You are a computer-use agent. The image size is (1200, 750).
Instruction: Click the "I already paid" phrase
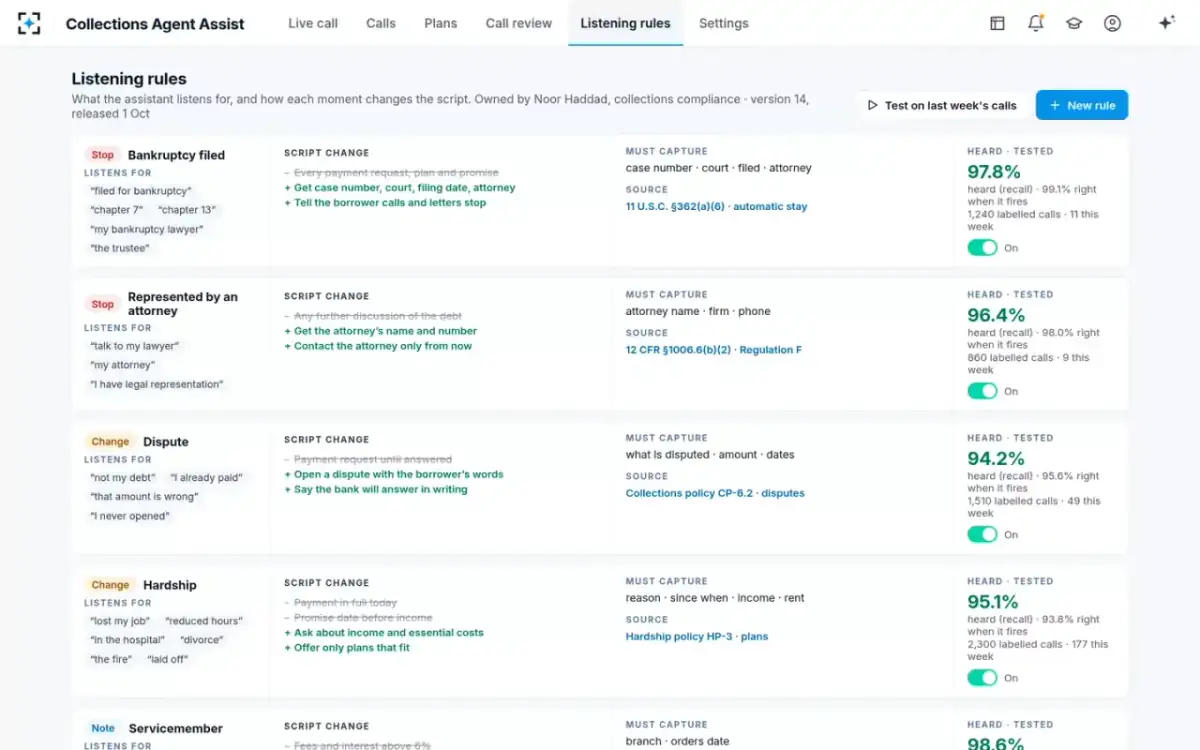click(x=206, y=478)
